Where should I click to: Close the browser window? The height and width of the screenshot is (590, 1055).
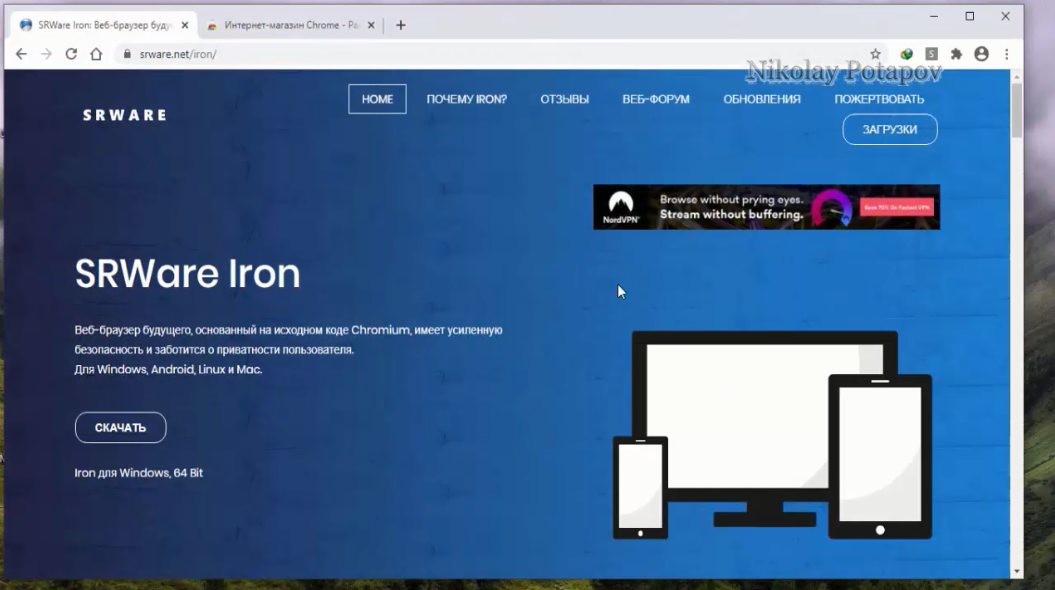pyautogui.click(x=1005, y=16)
